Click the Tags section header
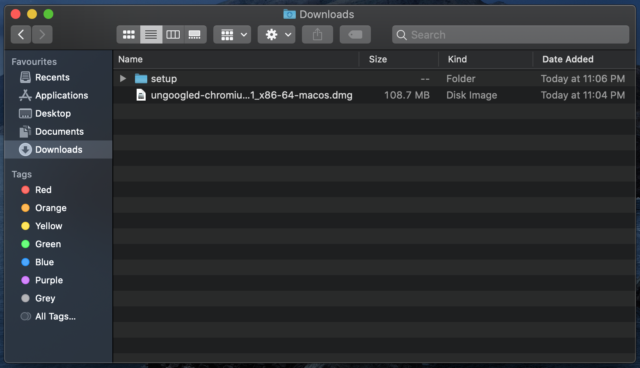 pos(22,174)
